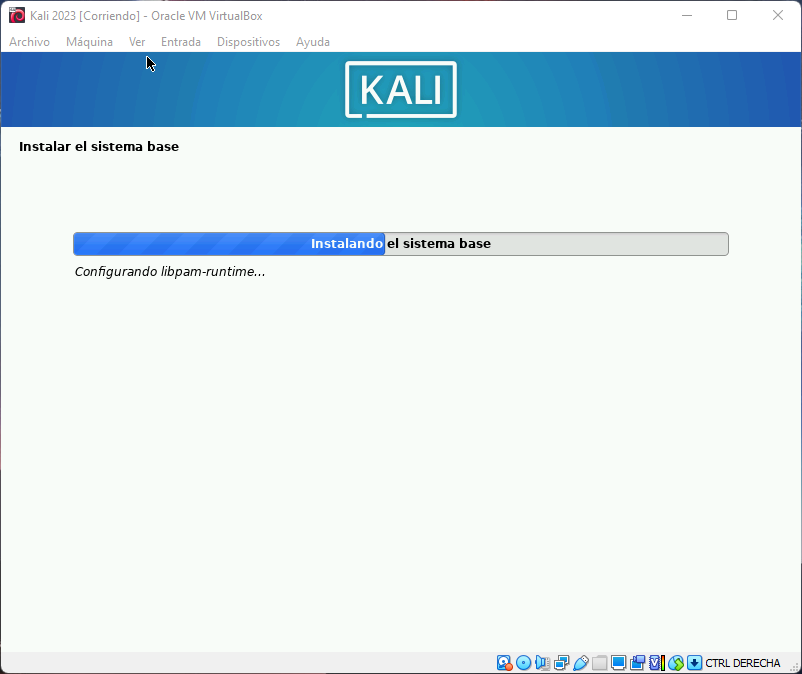Click the keyboard capture arrow icon
This screenshot has width=802, height=674.
[694, 663]
